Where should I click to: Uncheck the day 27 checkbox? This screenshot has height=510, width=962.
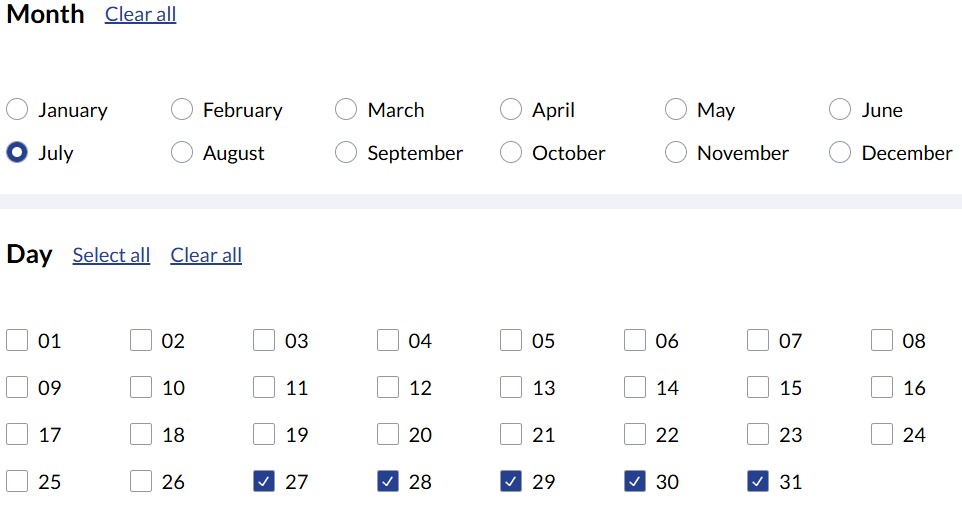(x=264, y=482)
